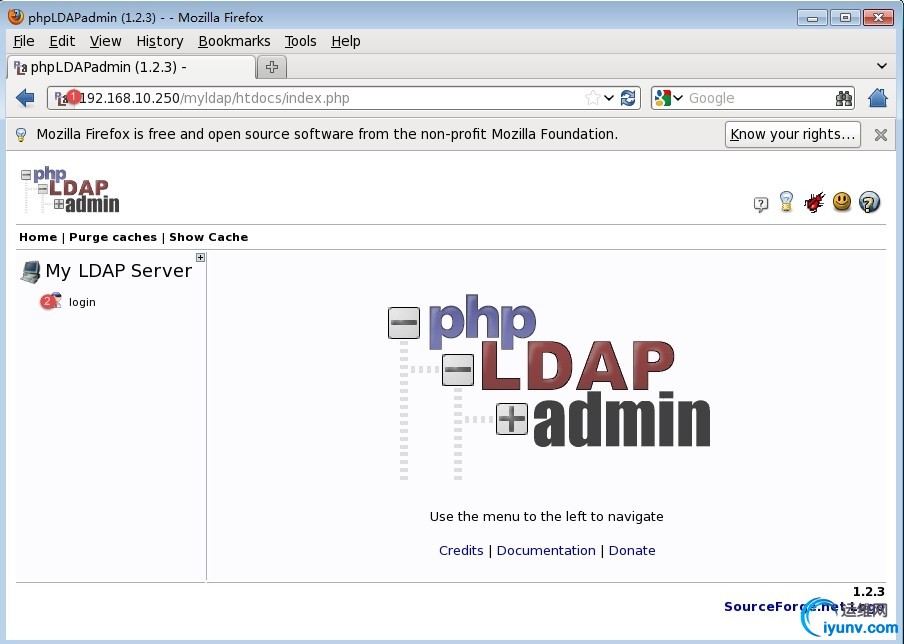This screenshot has width=904, height=644.
Task: Click the small phpLDAPadmin logo
Action: point(70,190)
